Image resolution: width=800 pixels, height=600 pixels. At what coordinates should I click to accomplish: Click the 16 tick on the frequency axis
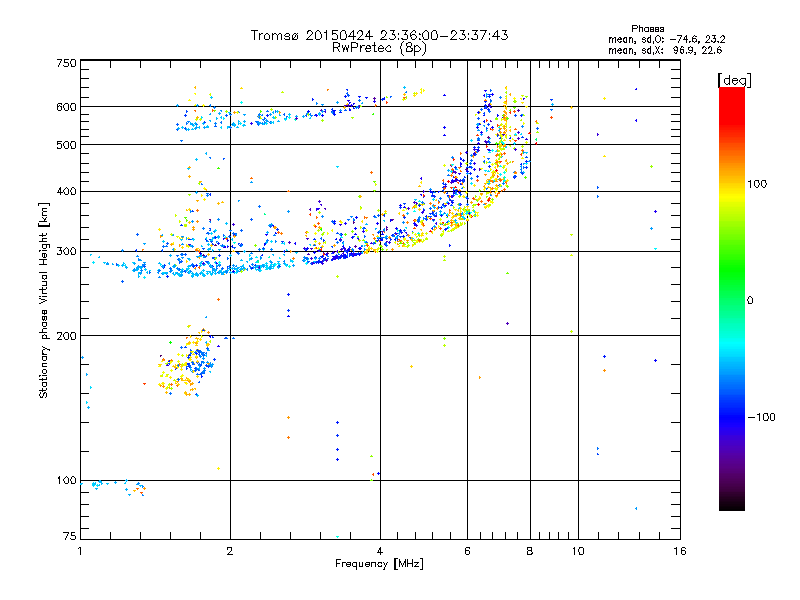(678, 551)
